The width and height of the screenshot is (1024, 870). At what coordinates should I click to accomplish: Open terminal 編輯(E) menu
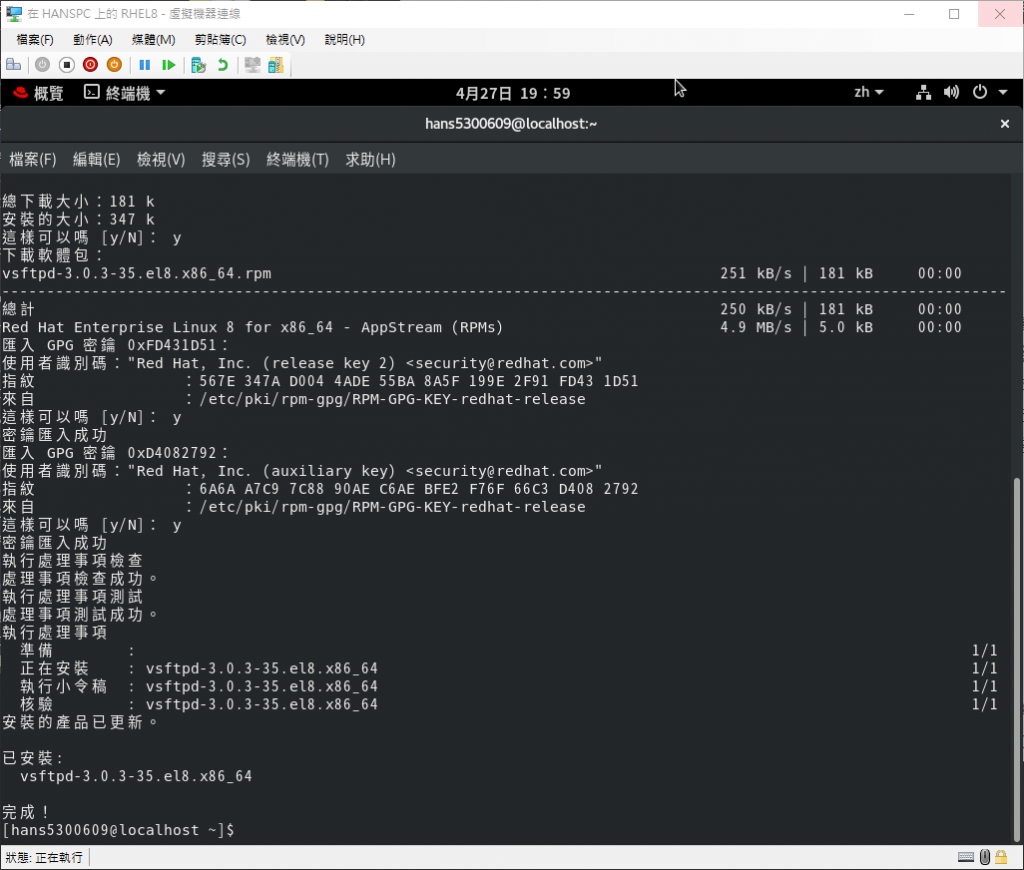tap(97, 159)
